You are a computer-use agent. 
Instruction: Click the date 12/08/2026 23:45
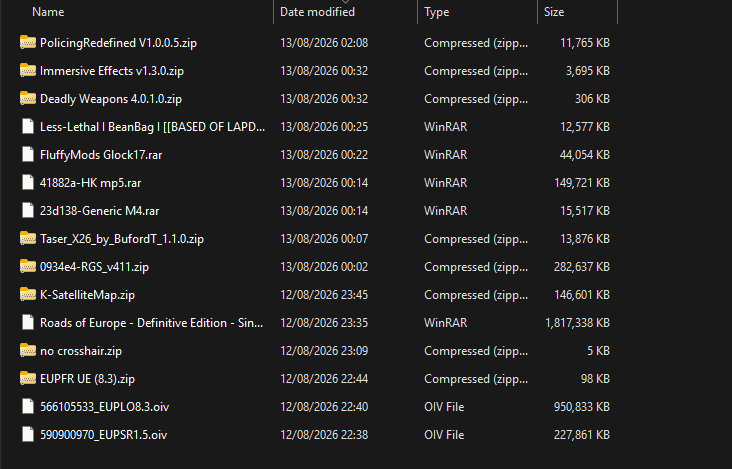click(324, 295)
